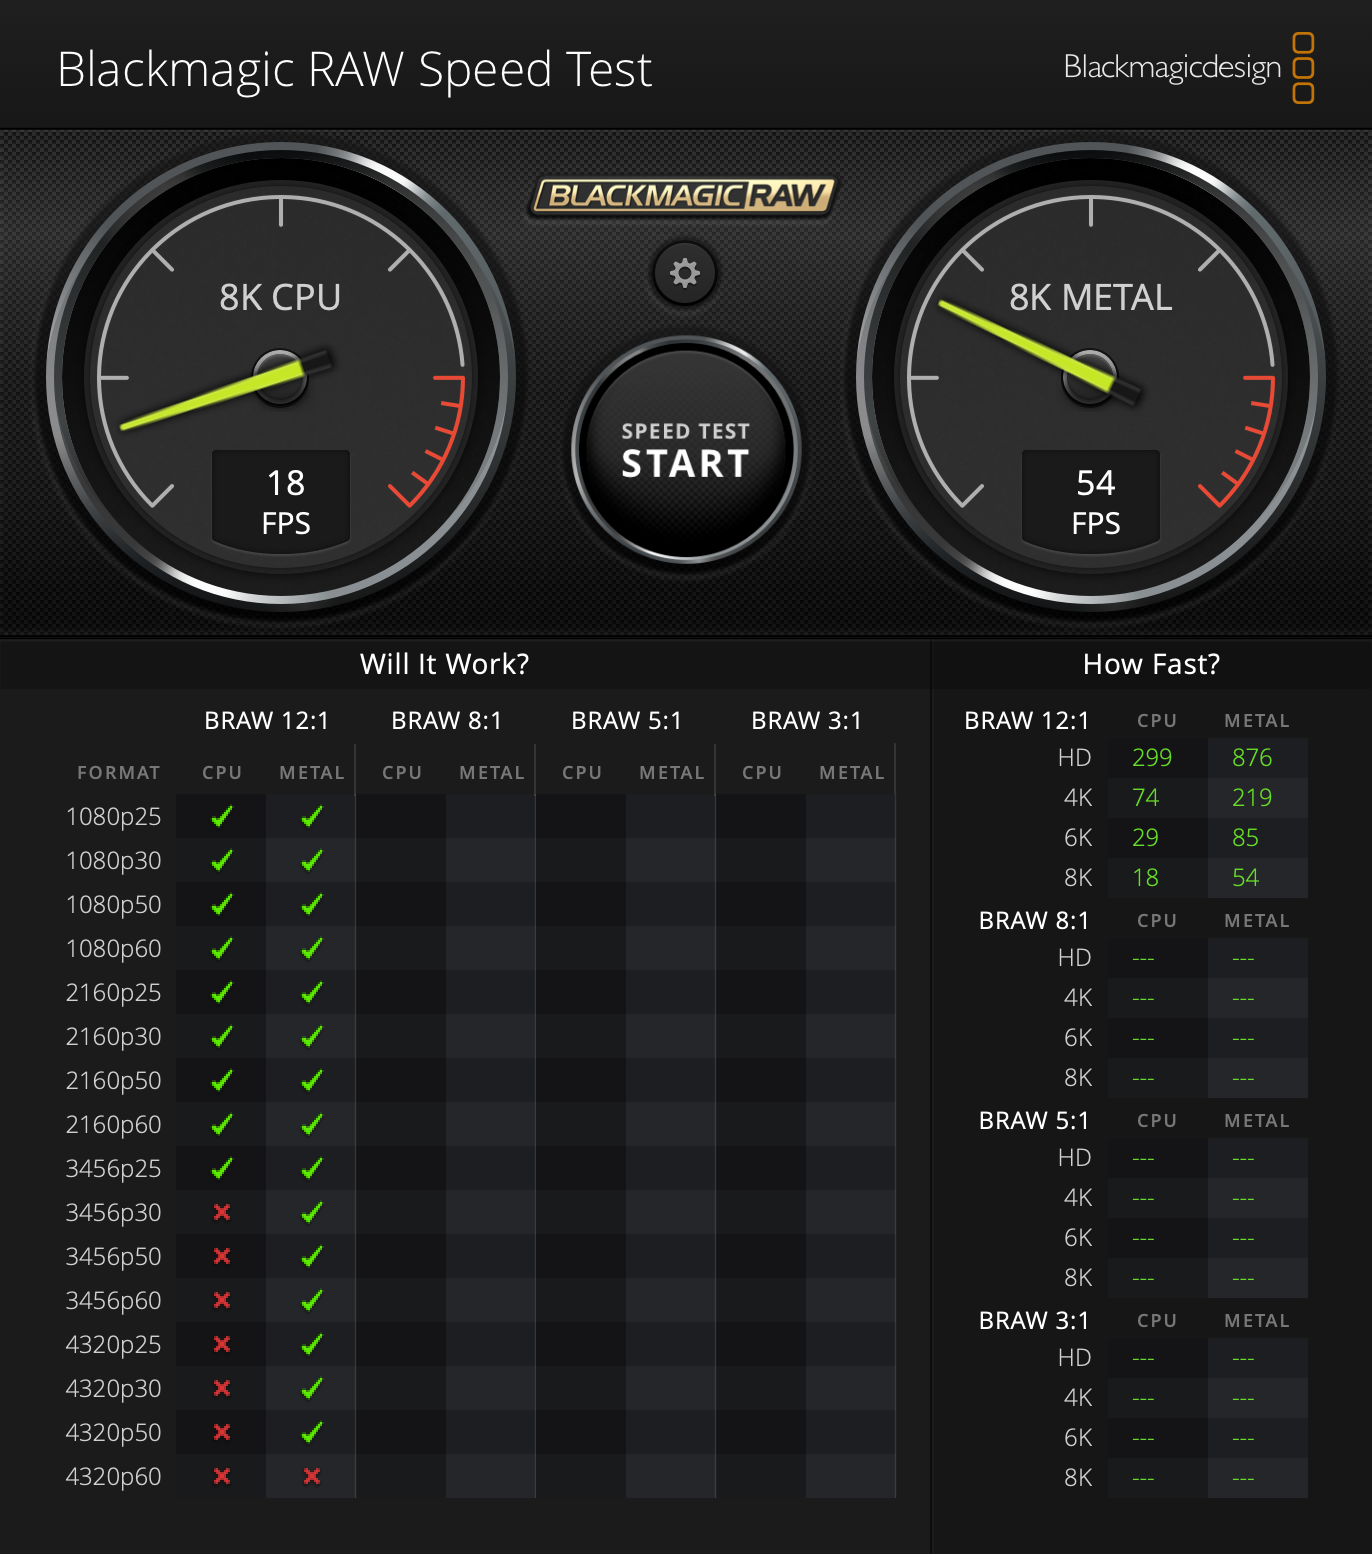Viewport: 1372px width, 1554px height.
Task: Click the METAL checkmark for 2160p50
Action: coord(312,1080)
